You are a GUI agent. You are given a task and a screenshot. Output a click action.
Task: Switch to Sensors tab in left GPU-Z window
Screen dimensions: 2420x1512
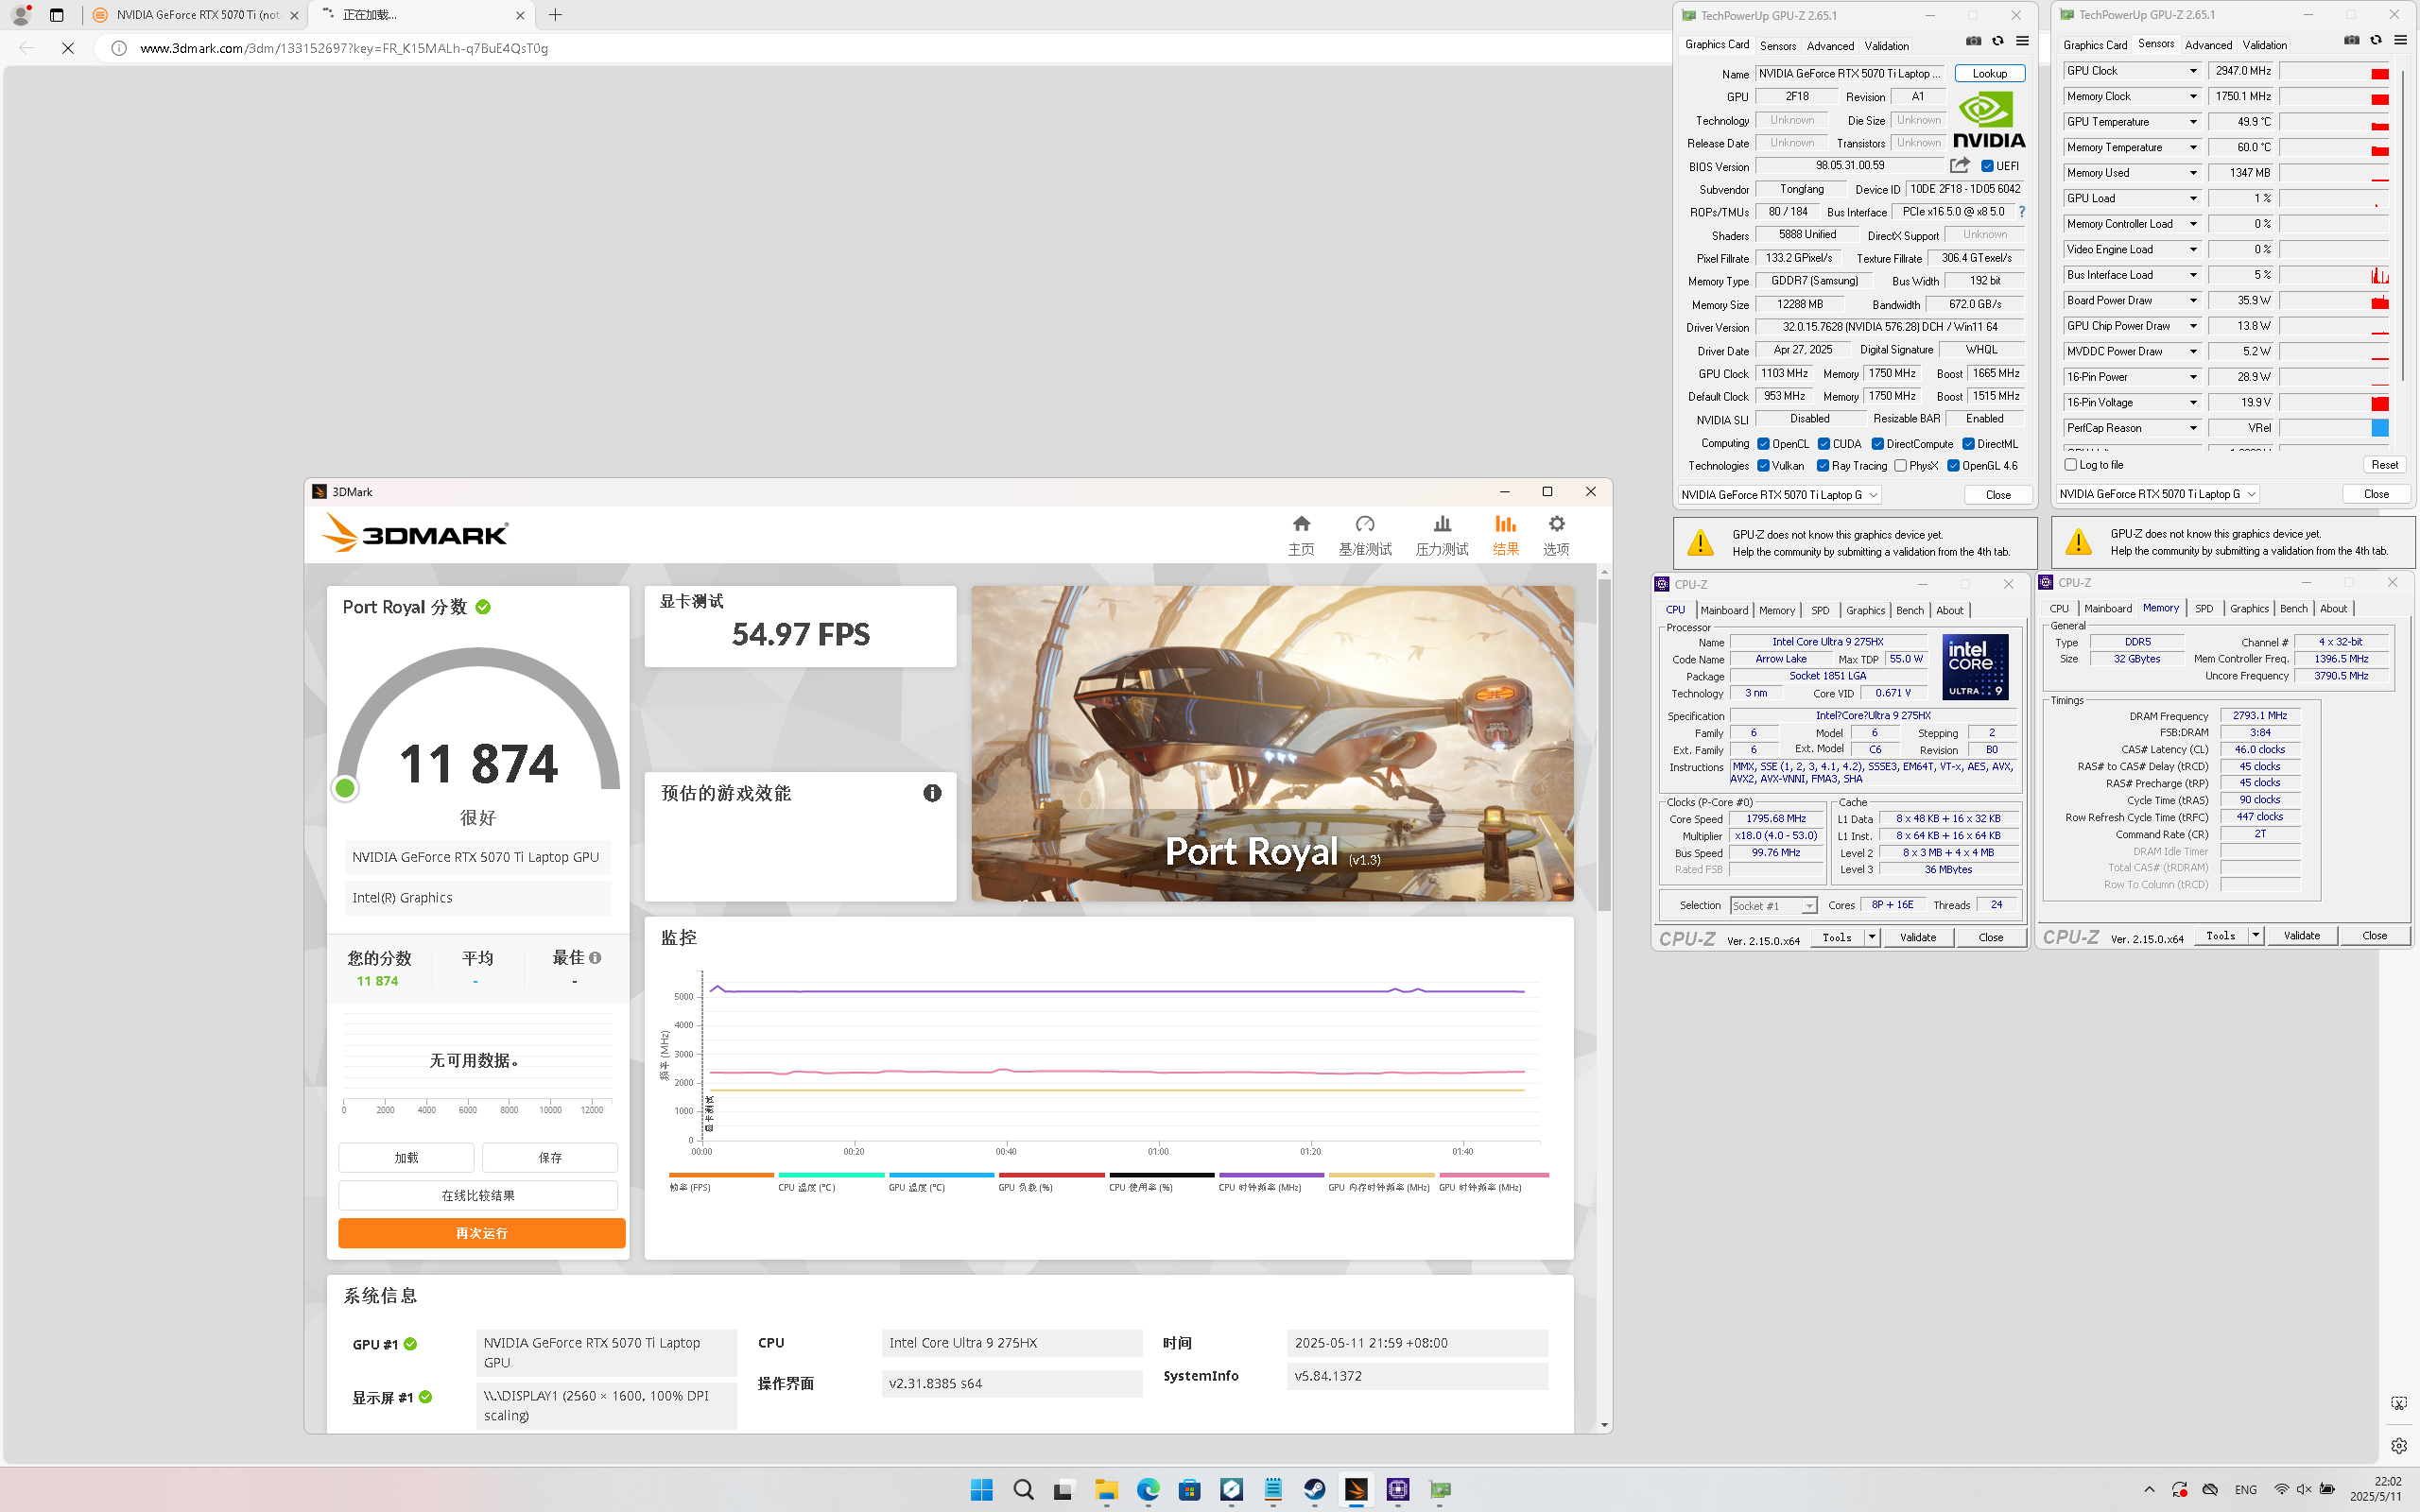1778,46
